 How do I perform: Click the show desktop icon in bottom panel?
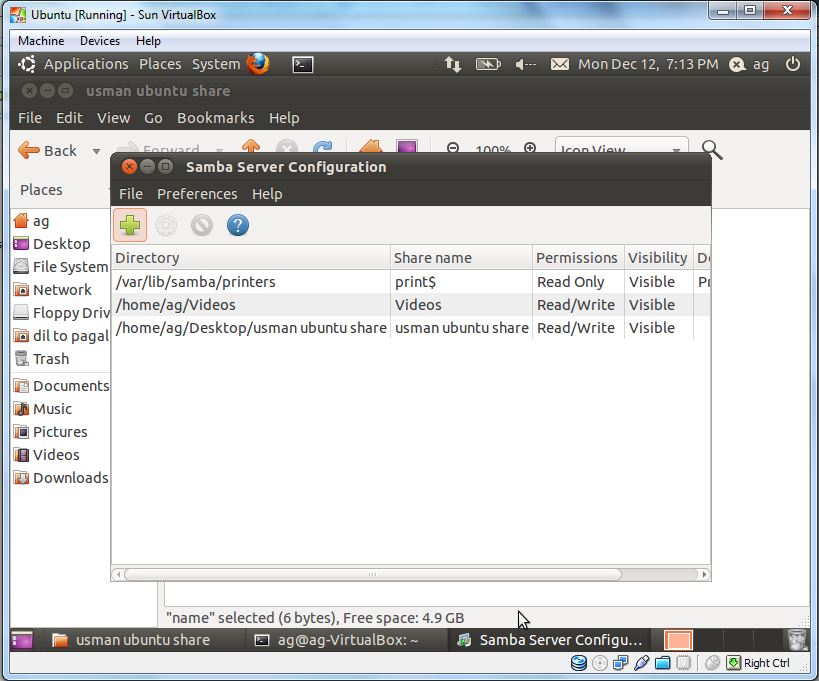click(22, 640)
